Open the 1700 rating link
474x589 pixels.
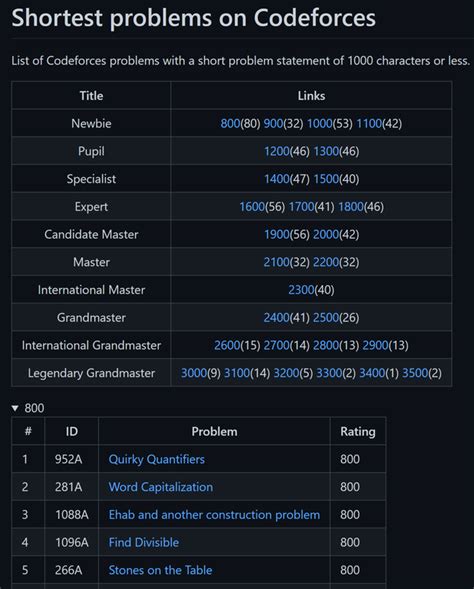301,207
